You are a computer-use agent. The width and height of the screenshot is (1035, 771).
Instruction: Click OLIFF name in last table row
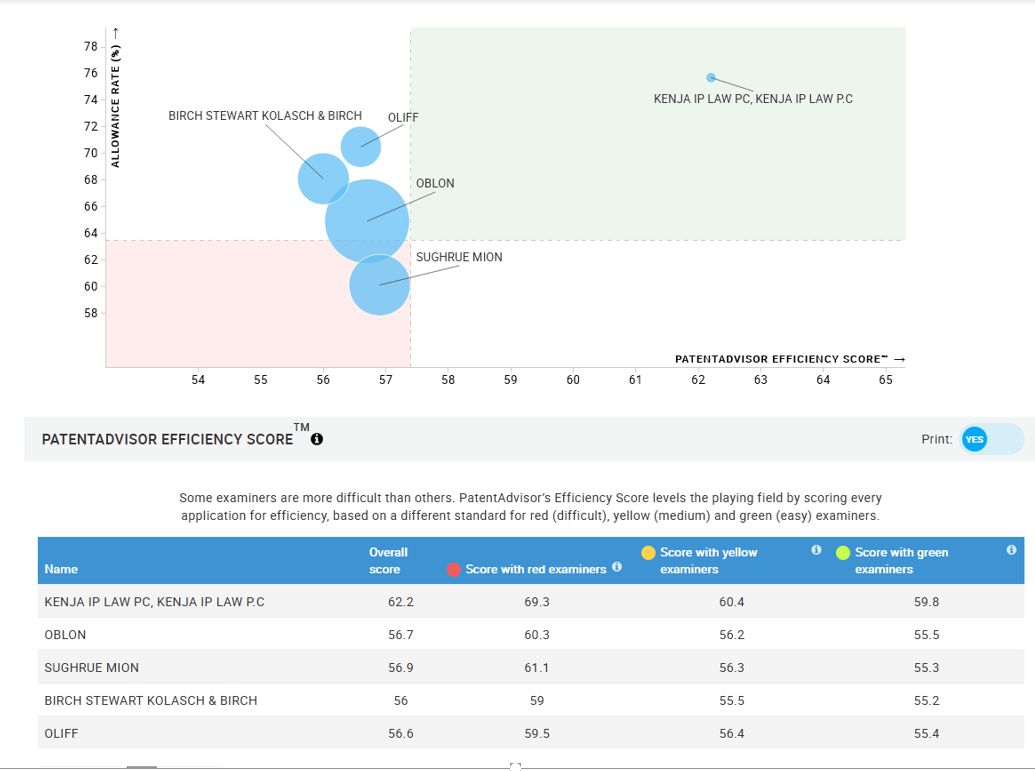[x=61, y=733]
